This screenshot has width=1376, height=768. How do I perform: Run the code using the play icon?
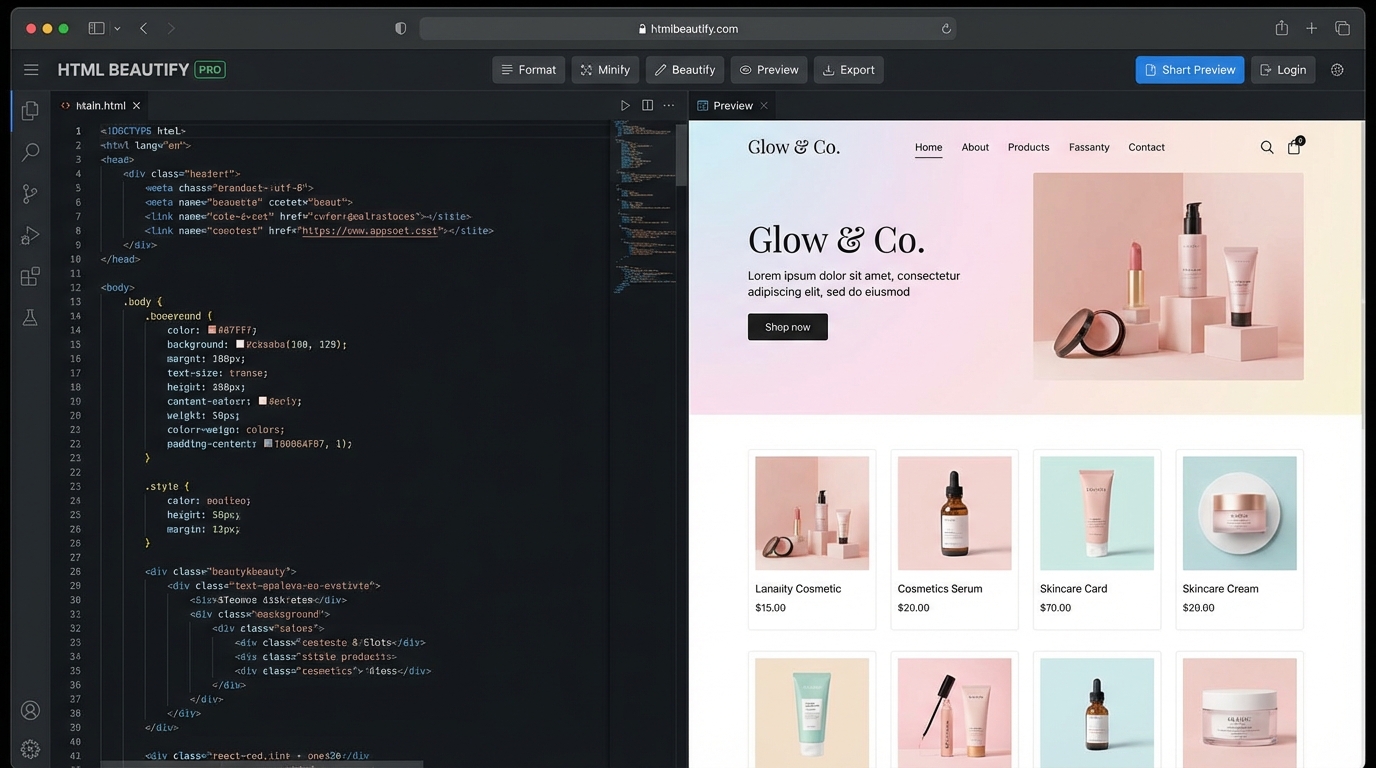pos(625,104)
